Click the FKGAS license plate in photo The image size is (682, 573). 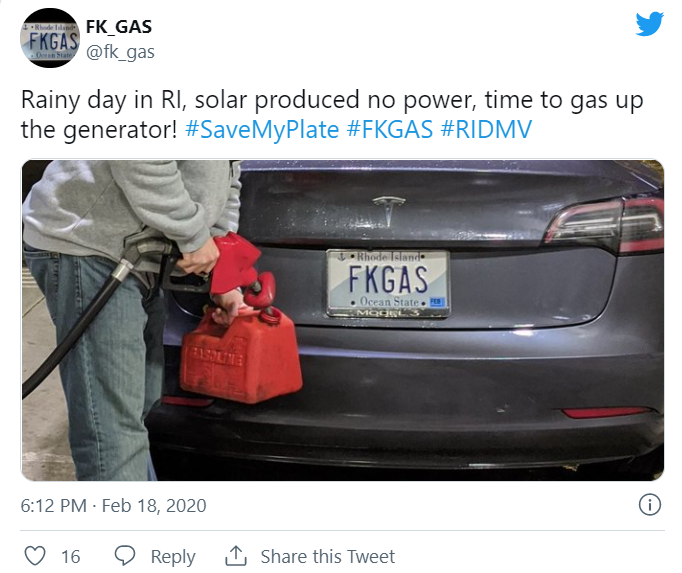pyautogui.click(x=388, y=282)
